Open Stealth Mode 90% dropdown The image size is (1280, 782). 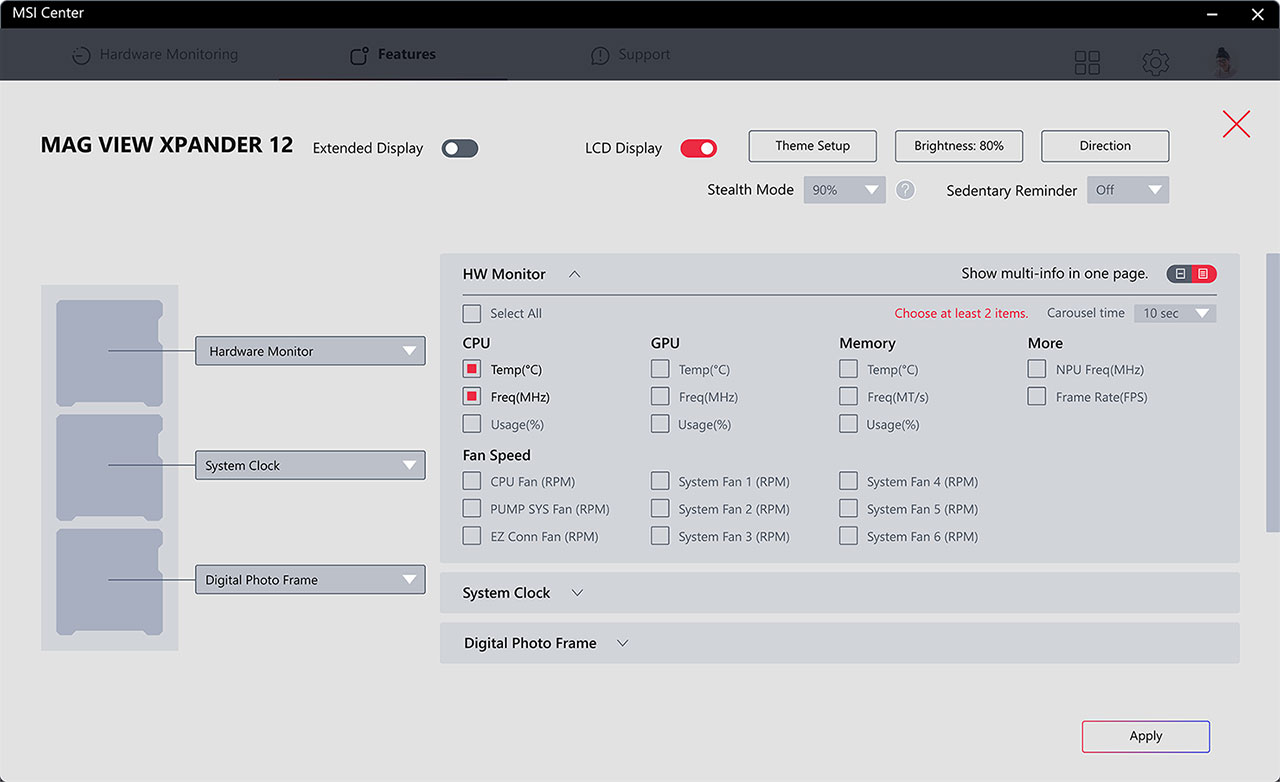tap(845, 190)
